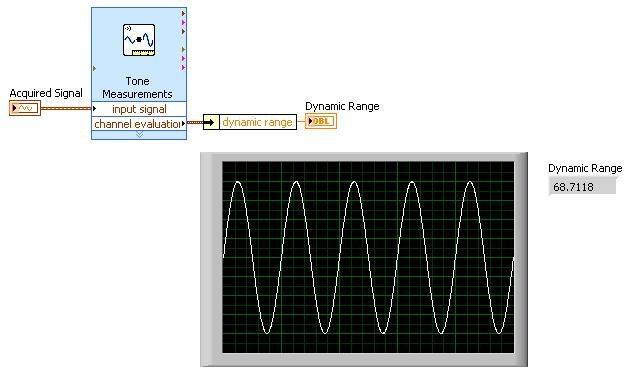
Task: Click the gray input arrow on Tone Measurements left edge
Action: coord(95,69)
